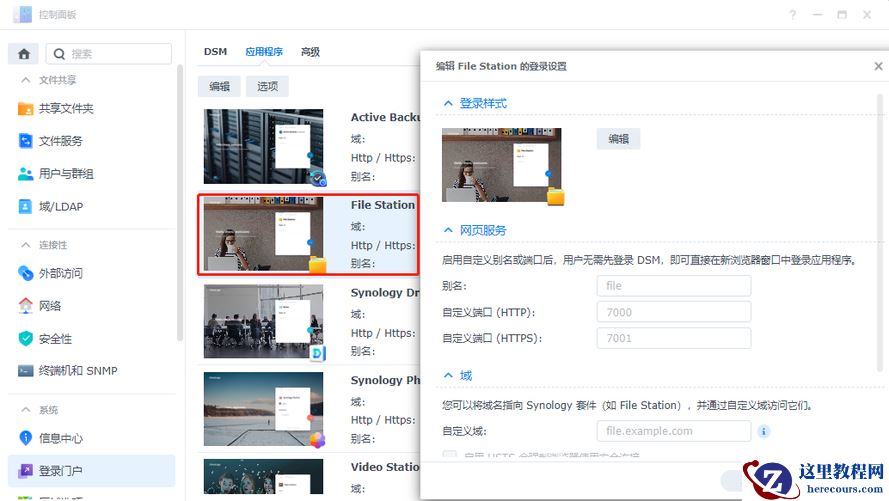Switch to the DSM tab
This screenshot has height=501, width=889.
215,52
